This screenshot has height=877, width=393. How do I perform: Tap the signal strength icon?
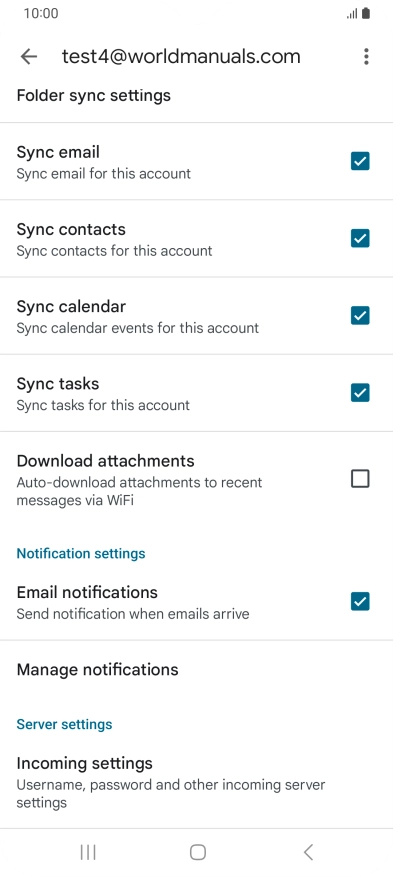352,14
